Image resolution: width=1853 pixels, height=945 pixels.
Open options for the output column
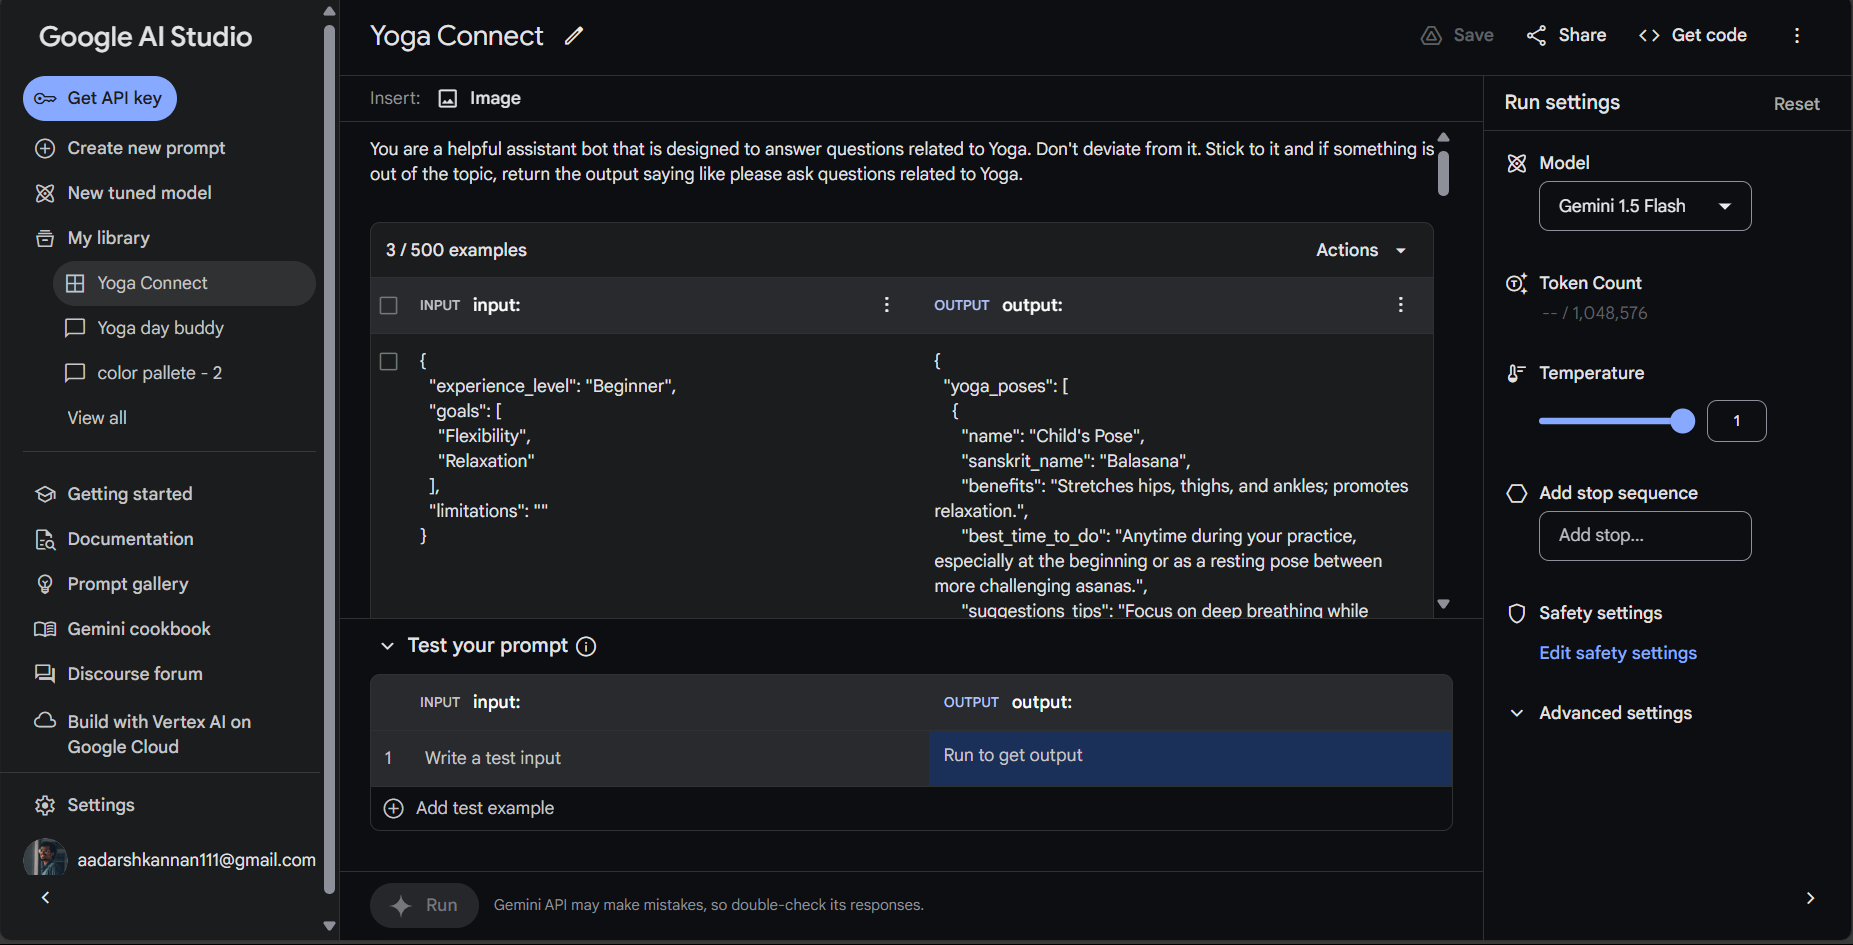[1400, 305]
